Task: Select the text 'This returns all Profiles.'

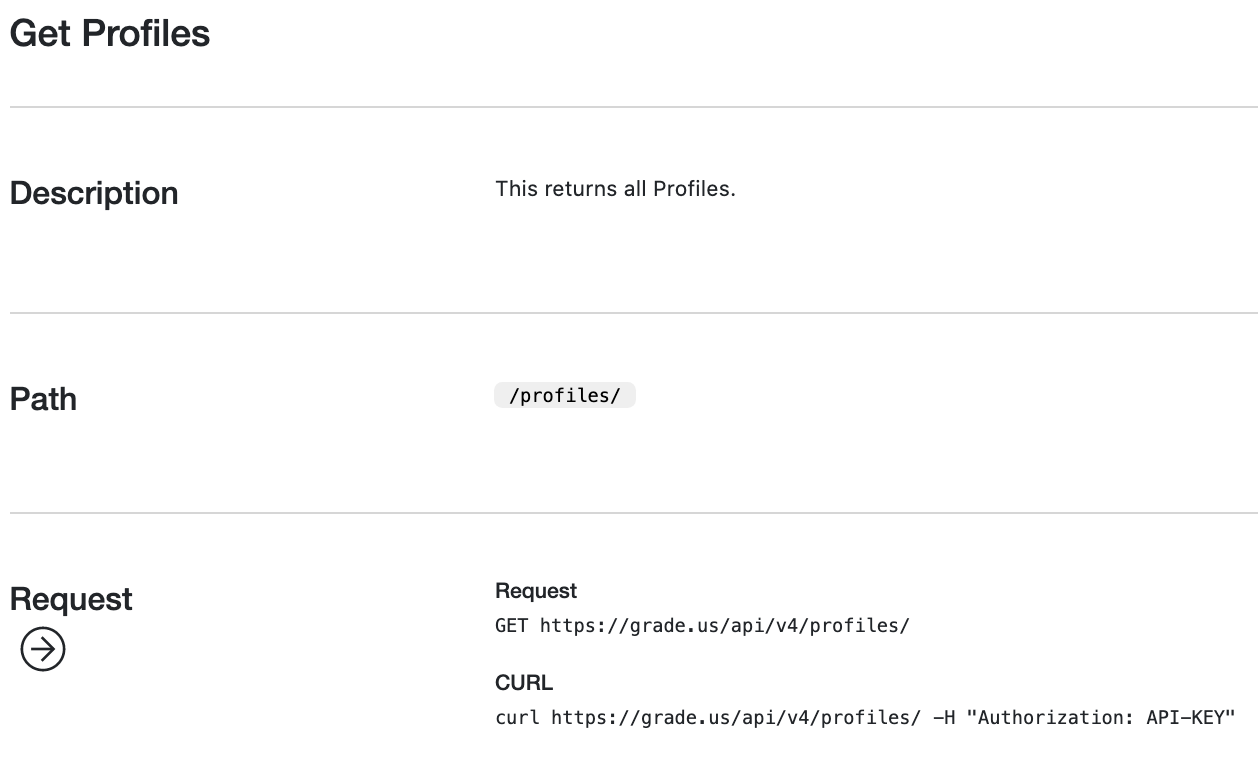Action: 614,188
